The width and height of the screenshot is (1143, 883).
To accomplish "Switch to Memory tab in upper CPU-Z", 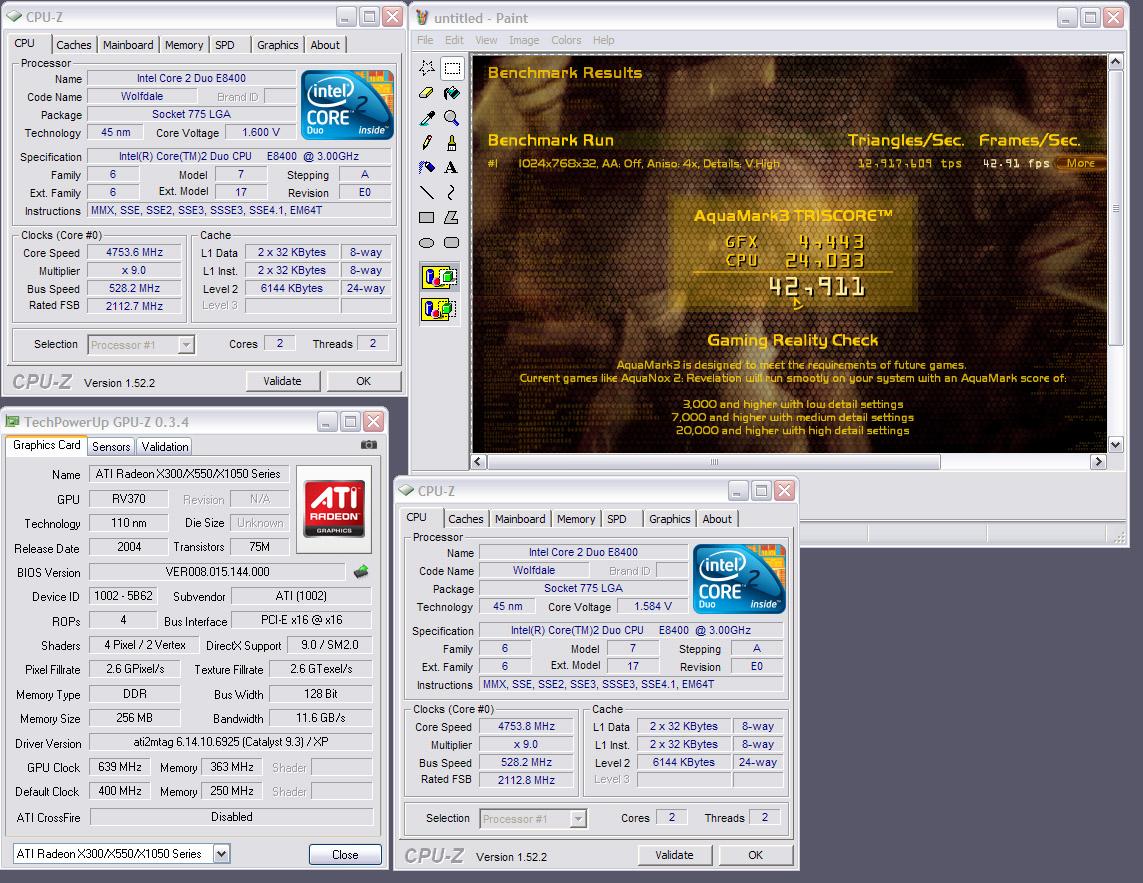I will pos(184,45).
